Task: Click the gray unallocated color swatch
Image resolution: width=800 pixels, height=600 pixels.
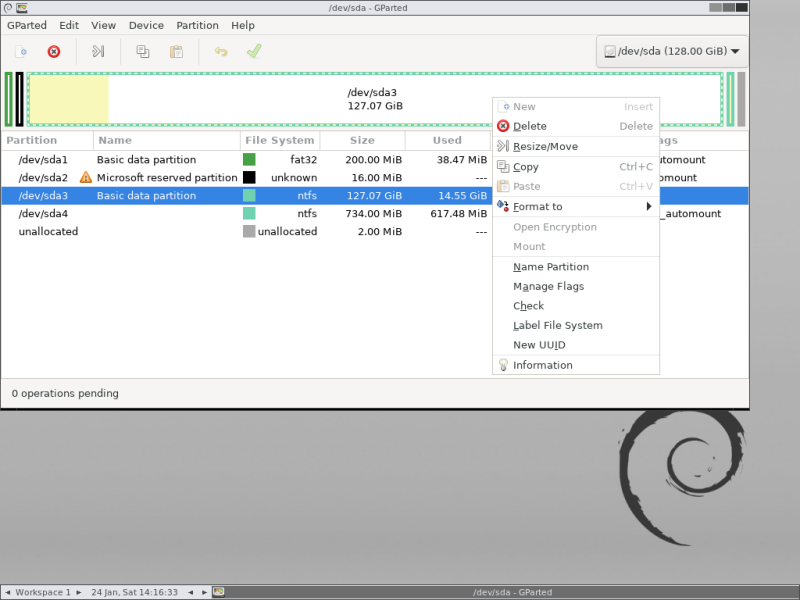Action: (x=249, y=232)
